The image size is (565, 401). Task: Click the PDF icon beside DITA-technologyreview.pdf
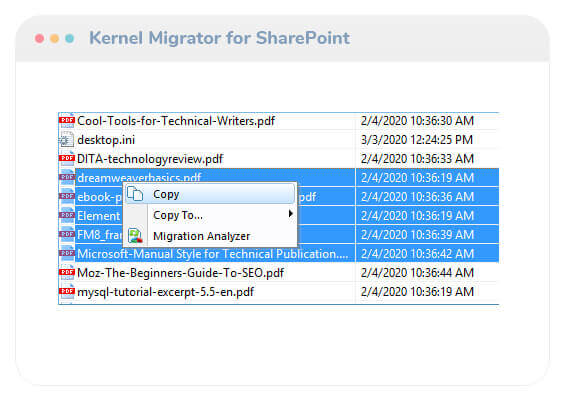(x=67, y=159)
